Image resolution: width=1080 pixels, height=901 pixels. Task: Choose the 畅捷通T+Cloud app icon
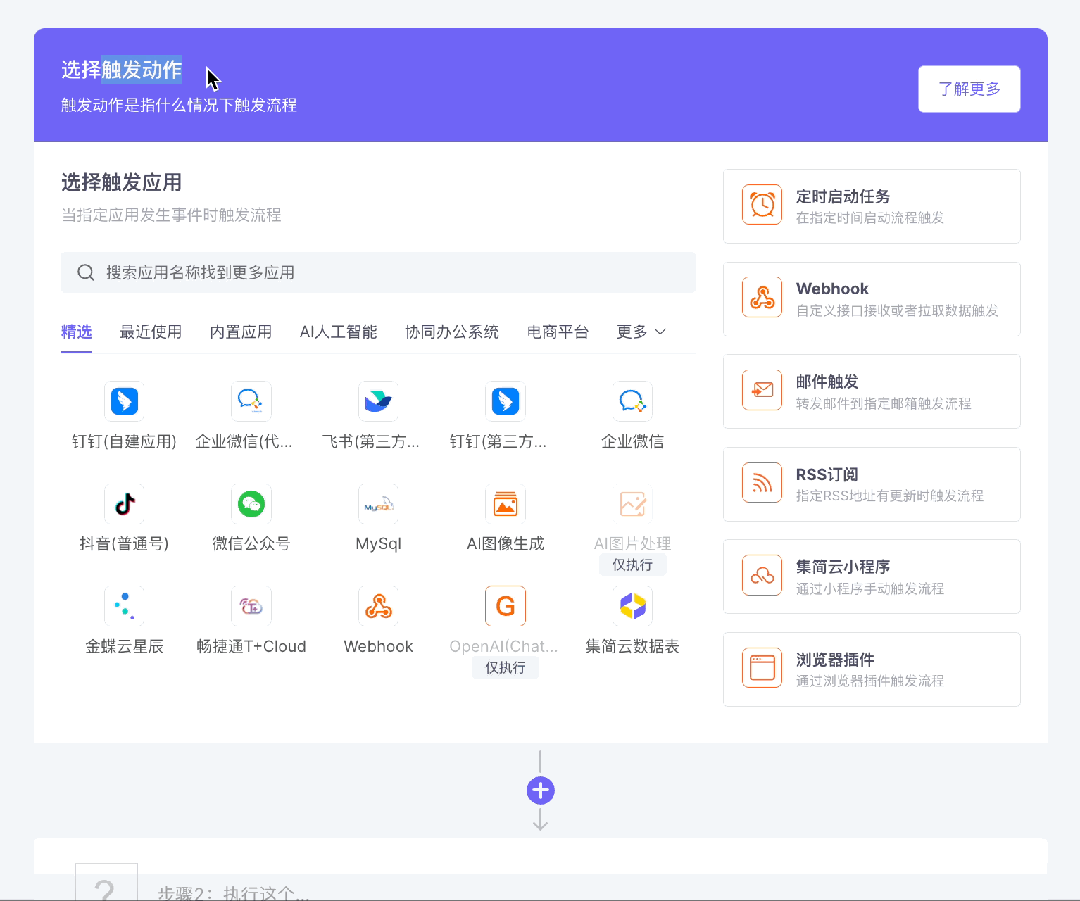click(251, 606)
